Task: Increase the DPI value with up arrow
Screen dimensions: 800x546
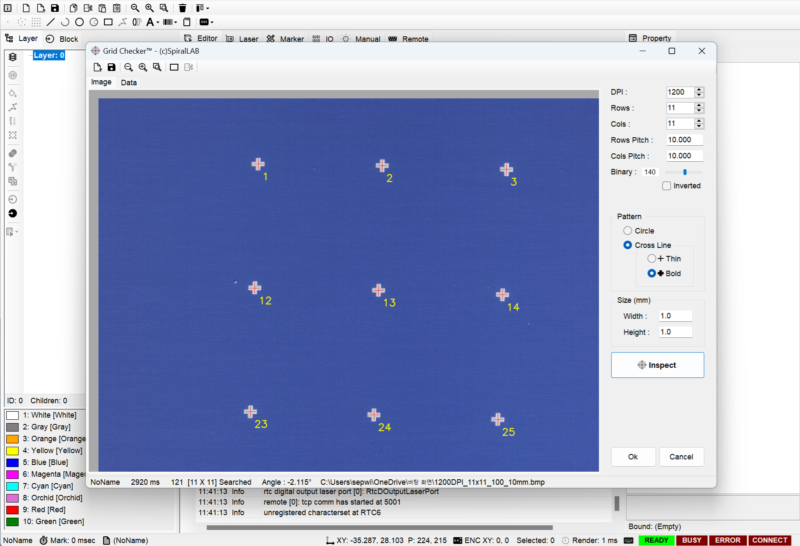Action: pyautogui.click(x=699, y=89)
